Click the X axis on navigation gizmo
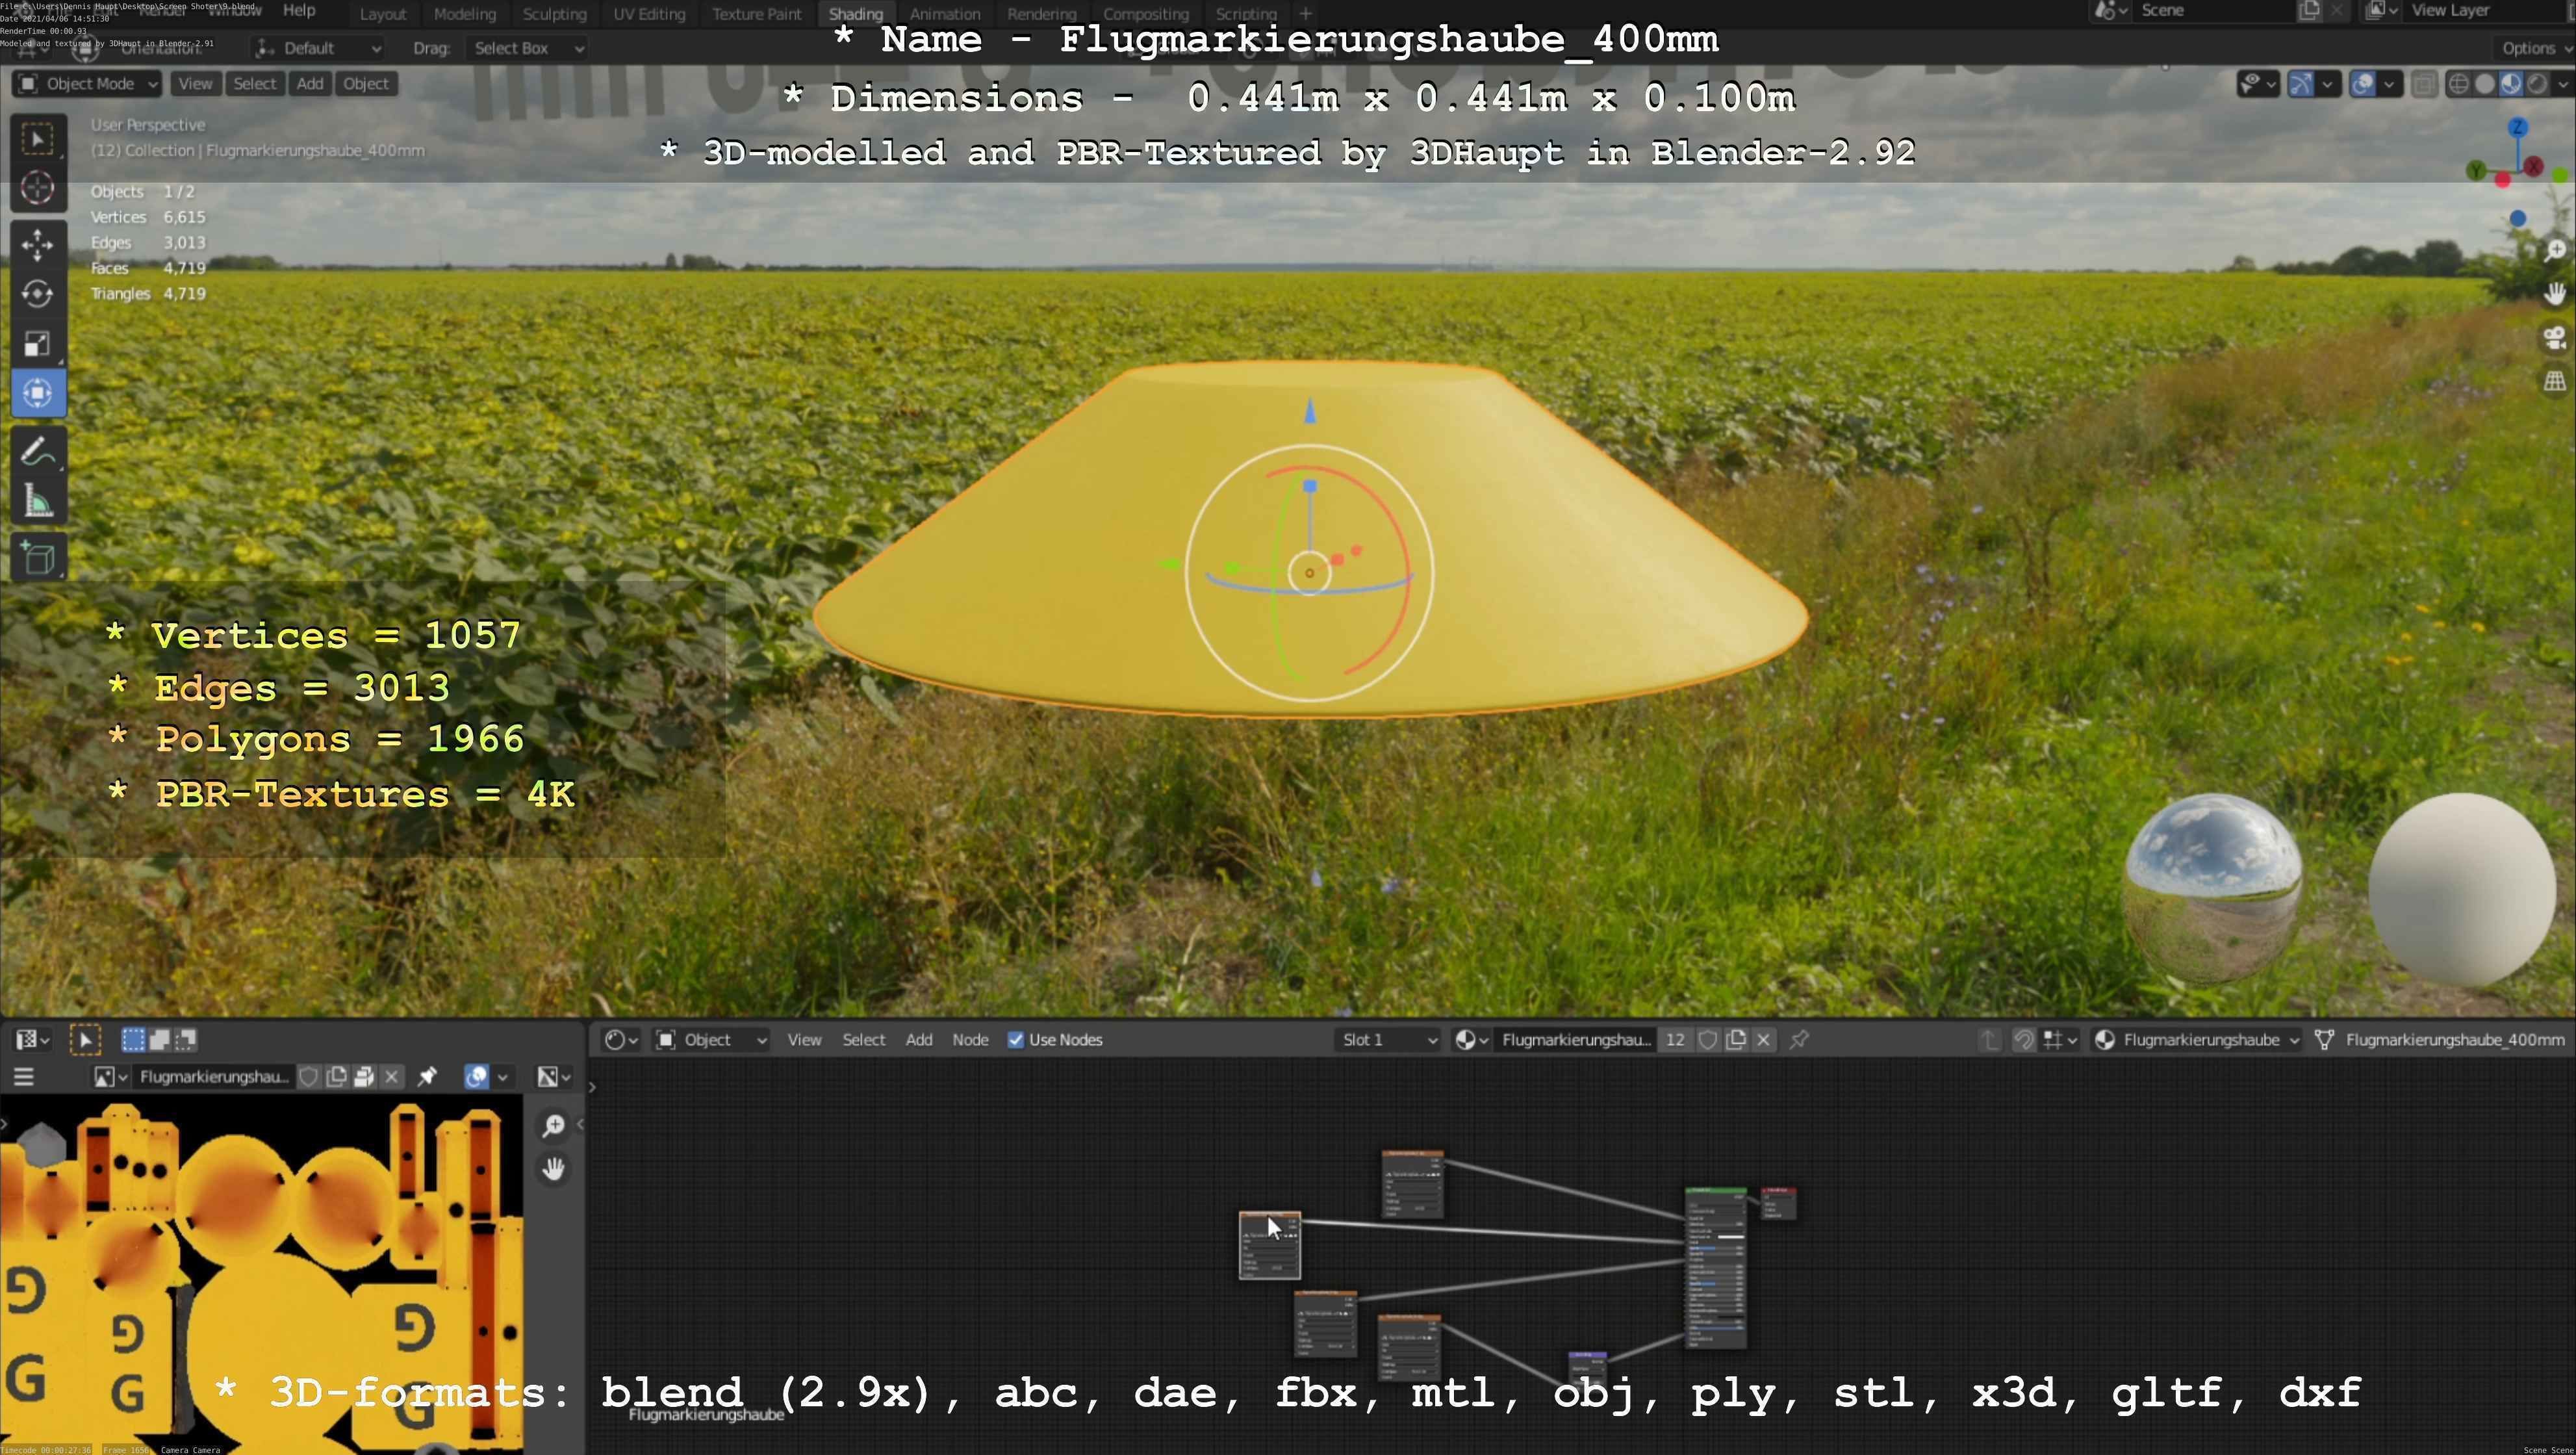This screenshot has height=1455, width=2576. point(2533,167)
